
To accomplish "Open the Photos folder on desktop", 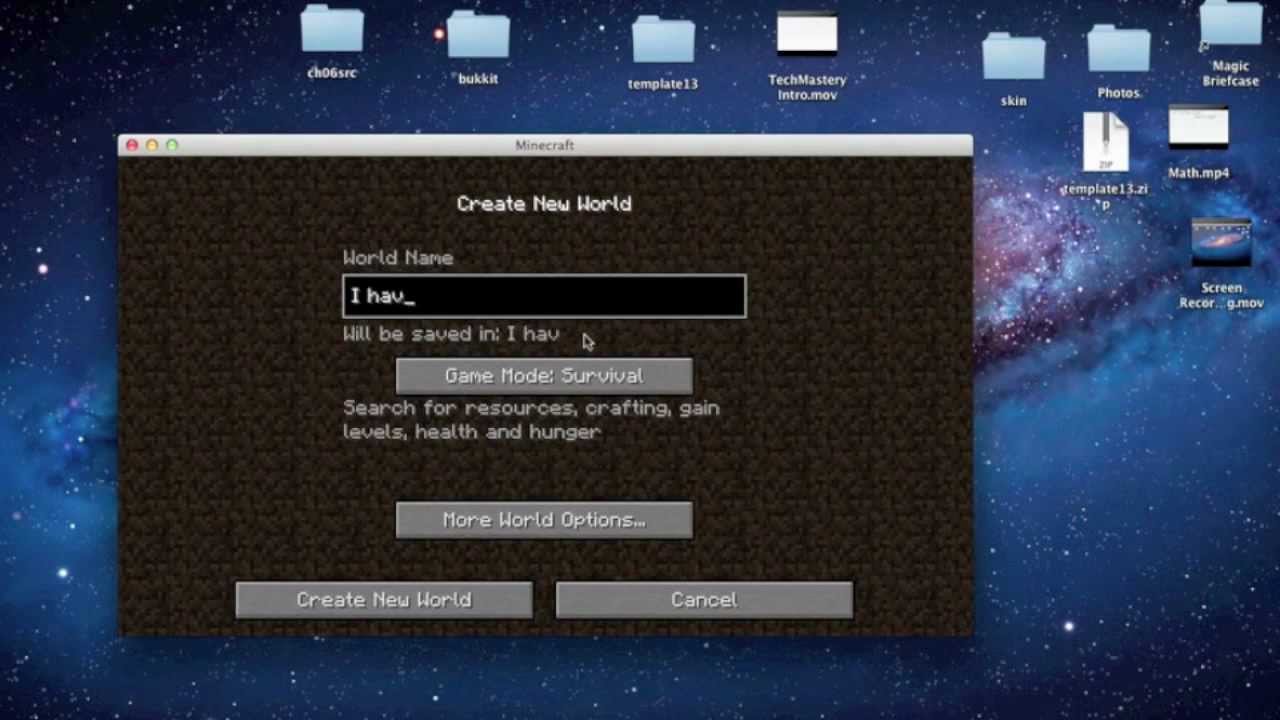I will click(x=1119, y=49).
